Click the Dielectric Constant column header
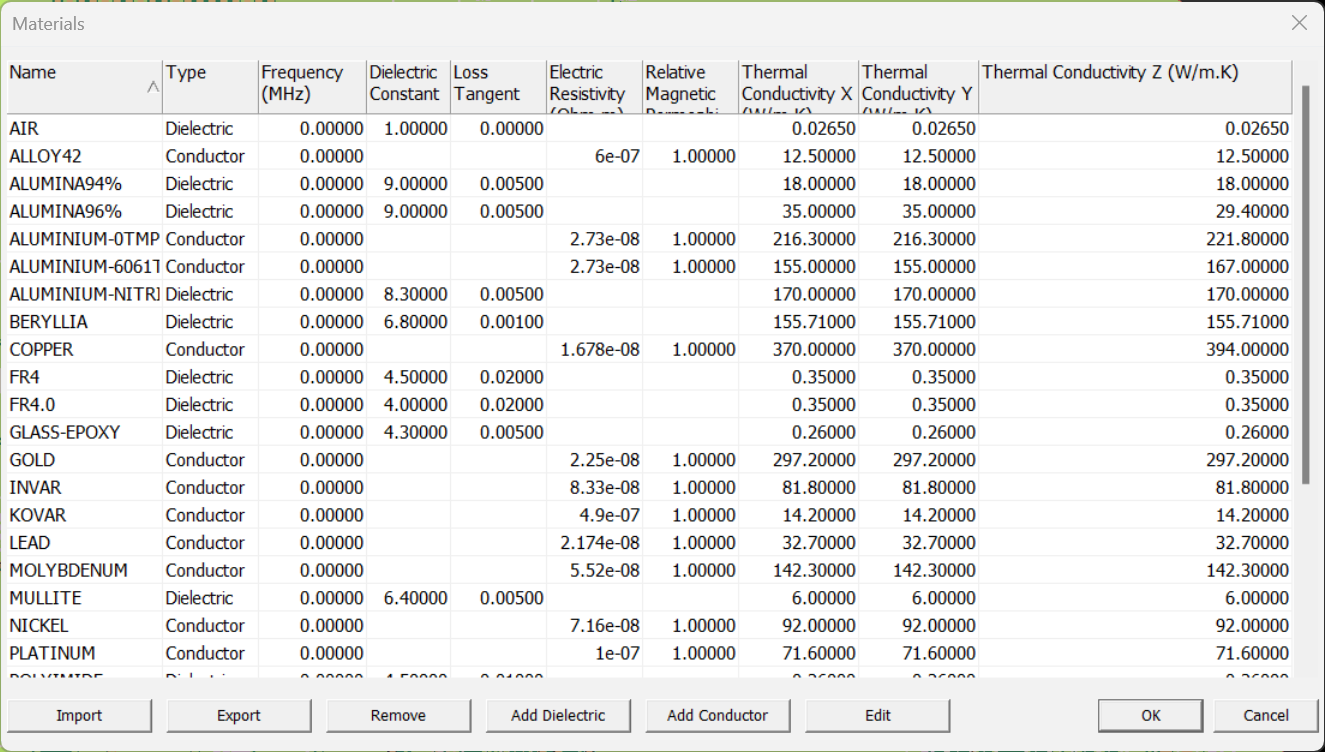Viewport: 1325px width, 752px height. (406, 86)
